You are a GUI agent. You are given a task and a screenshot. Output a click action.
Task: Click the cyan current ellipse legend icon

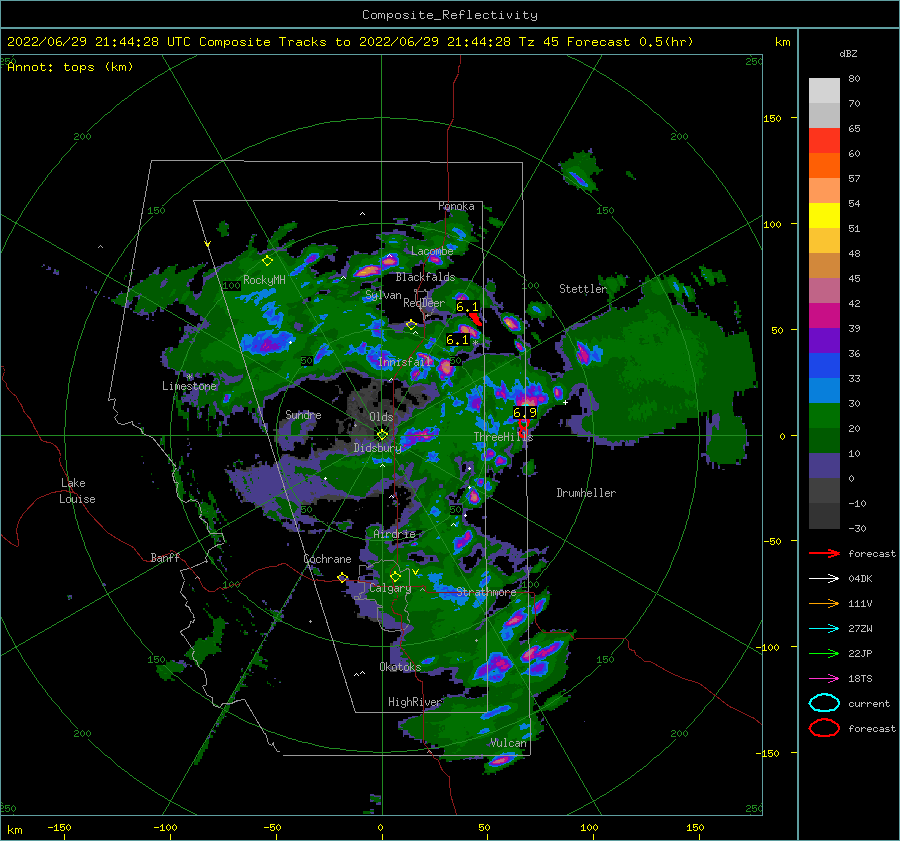coord(824,703)
